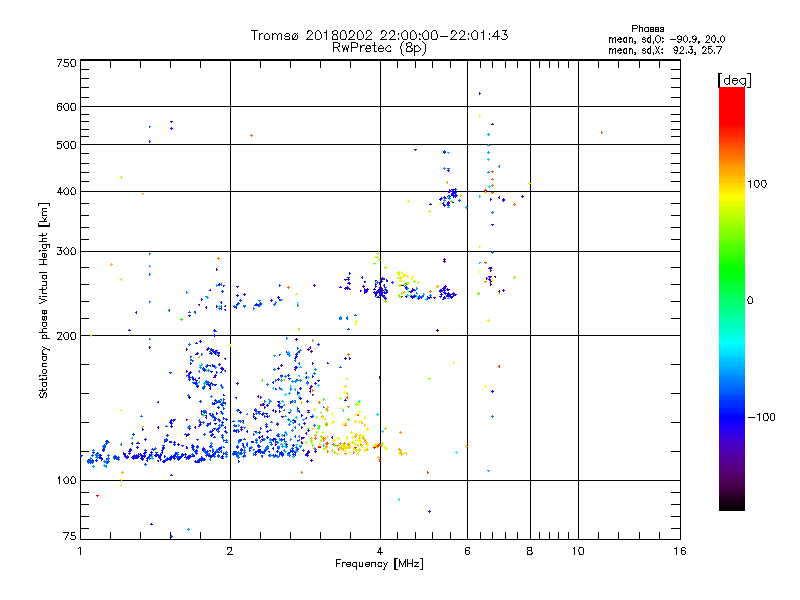800x600 pixels.
Task: Click the '[deg]' colorbar unit label
Action: (x=734, y=80)
